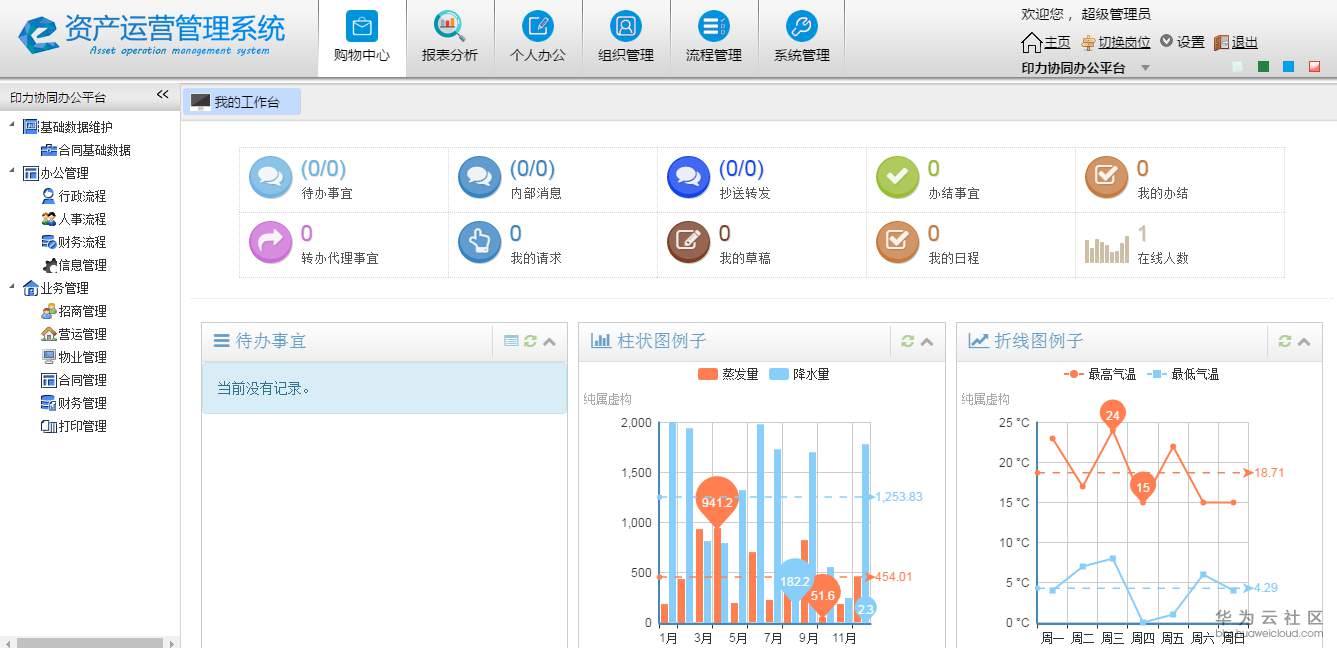The width and height of the screenshot is (1337, 648).
Task: Click the home icon next to 主页
Action: 1031,42
